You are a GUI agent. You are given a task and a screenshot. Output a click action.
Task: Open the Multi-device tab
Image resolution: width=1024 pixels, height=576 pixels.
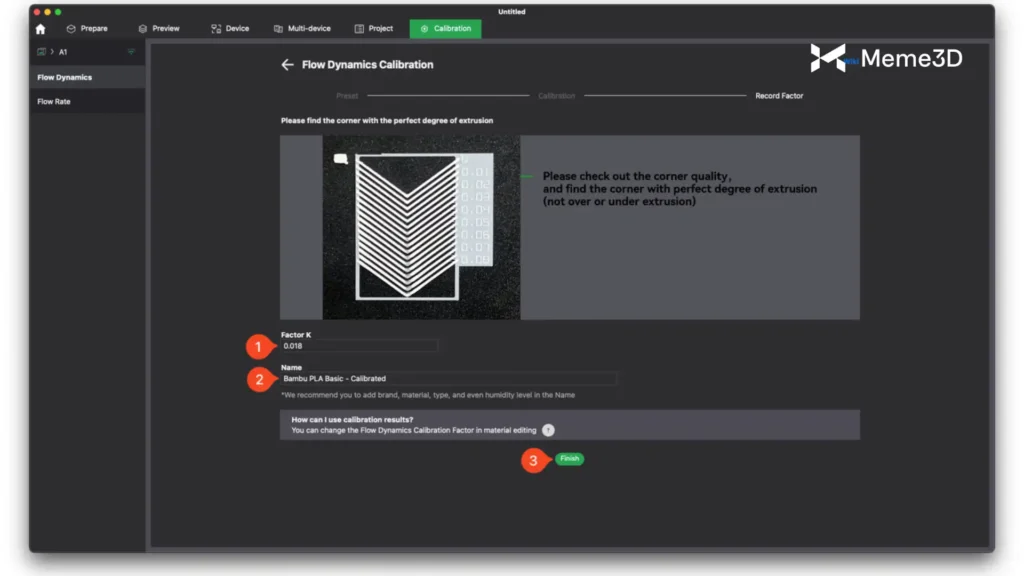point(302,29)
